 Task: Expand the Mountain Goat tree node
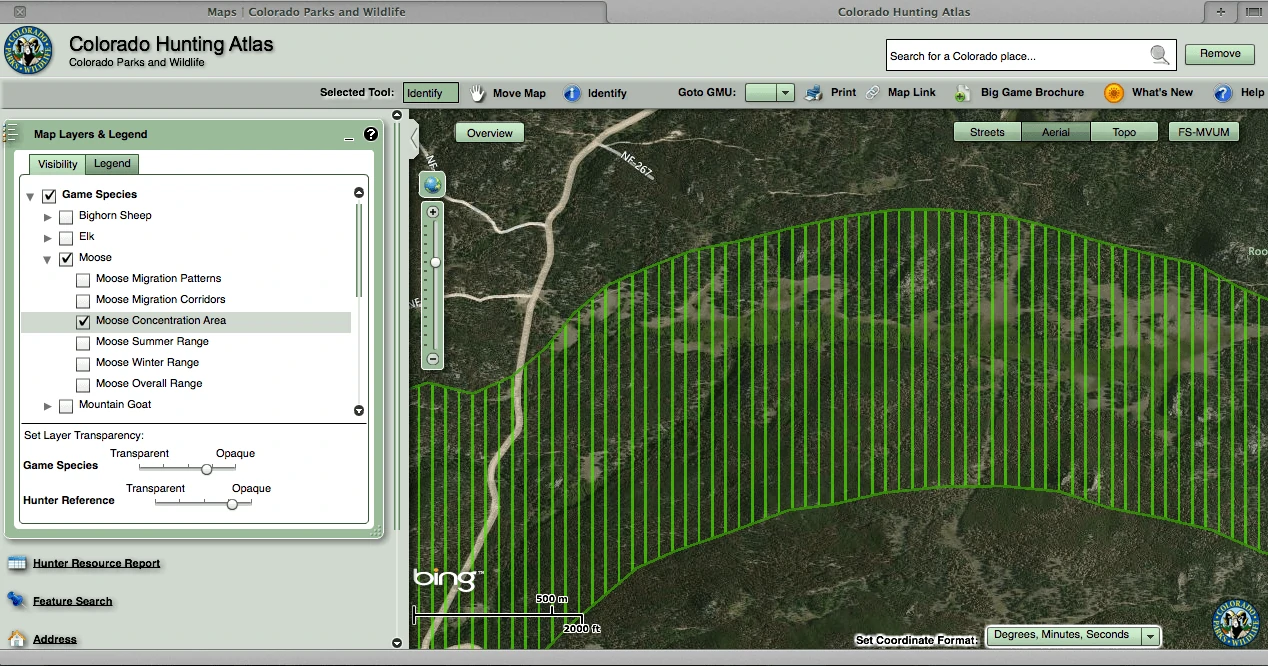coord(47,406)
